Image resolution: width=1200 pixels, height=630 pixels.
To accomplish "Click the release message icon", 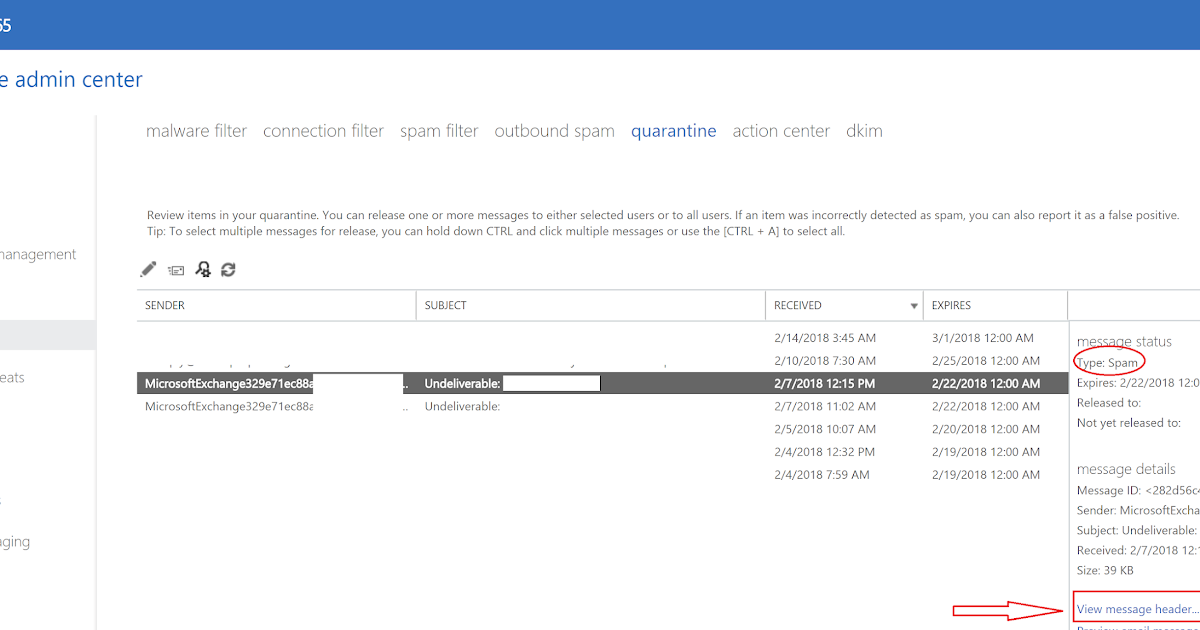I will tap(175, 269).
